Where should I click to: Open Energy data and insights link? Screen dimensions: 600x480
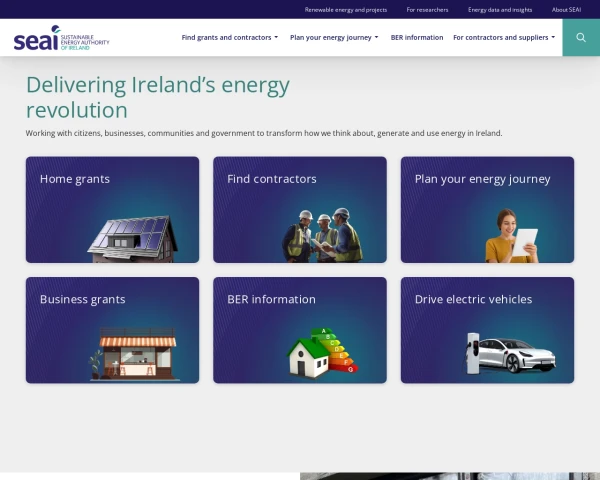500,10
